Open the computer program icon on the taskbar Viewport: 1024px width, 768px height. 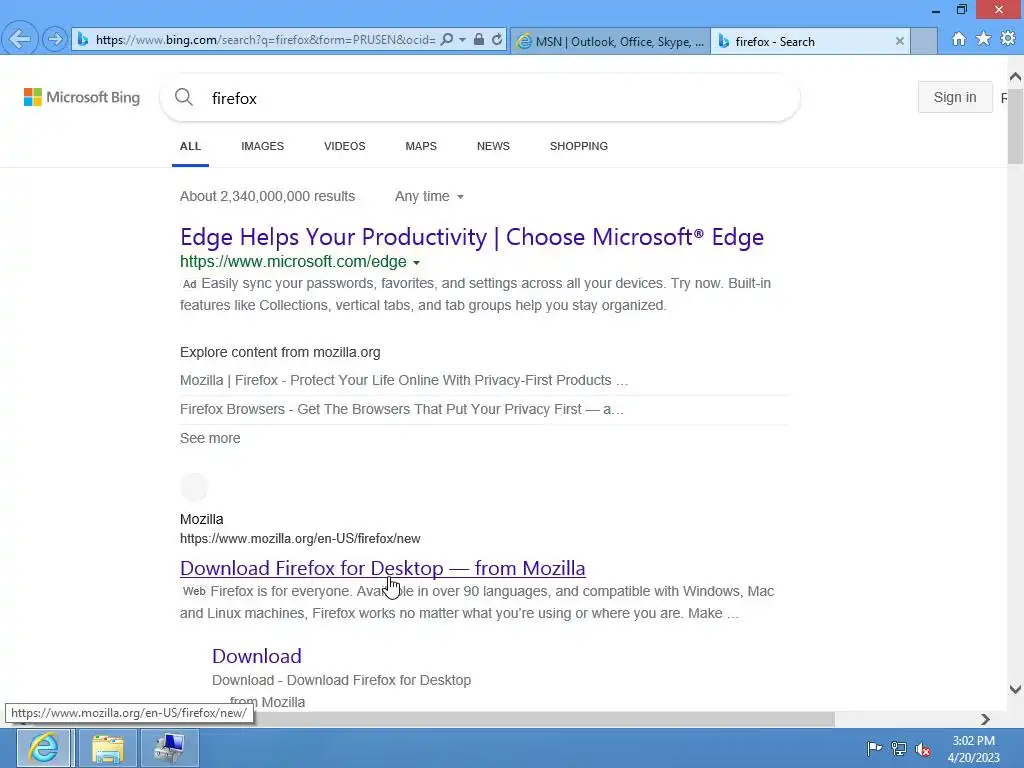[x=169, y=748]
